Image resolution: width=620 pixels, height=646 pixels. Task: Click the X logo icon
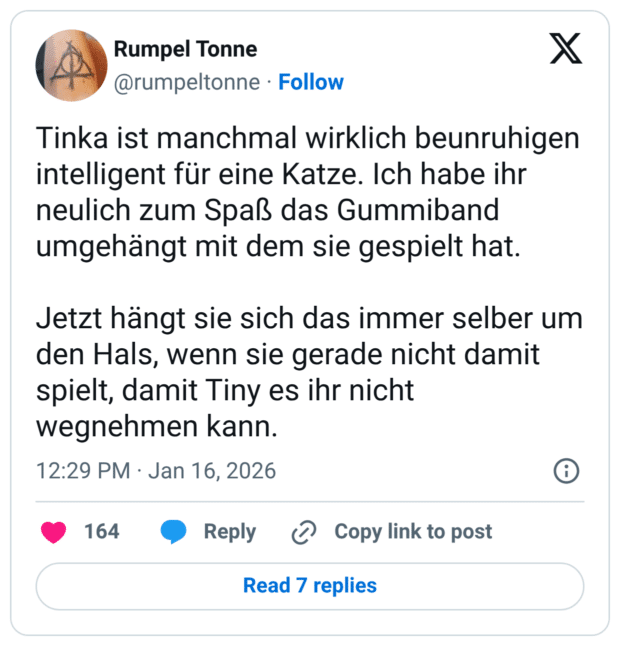[566, 48]
